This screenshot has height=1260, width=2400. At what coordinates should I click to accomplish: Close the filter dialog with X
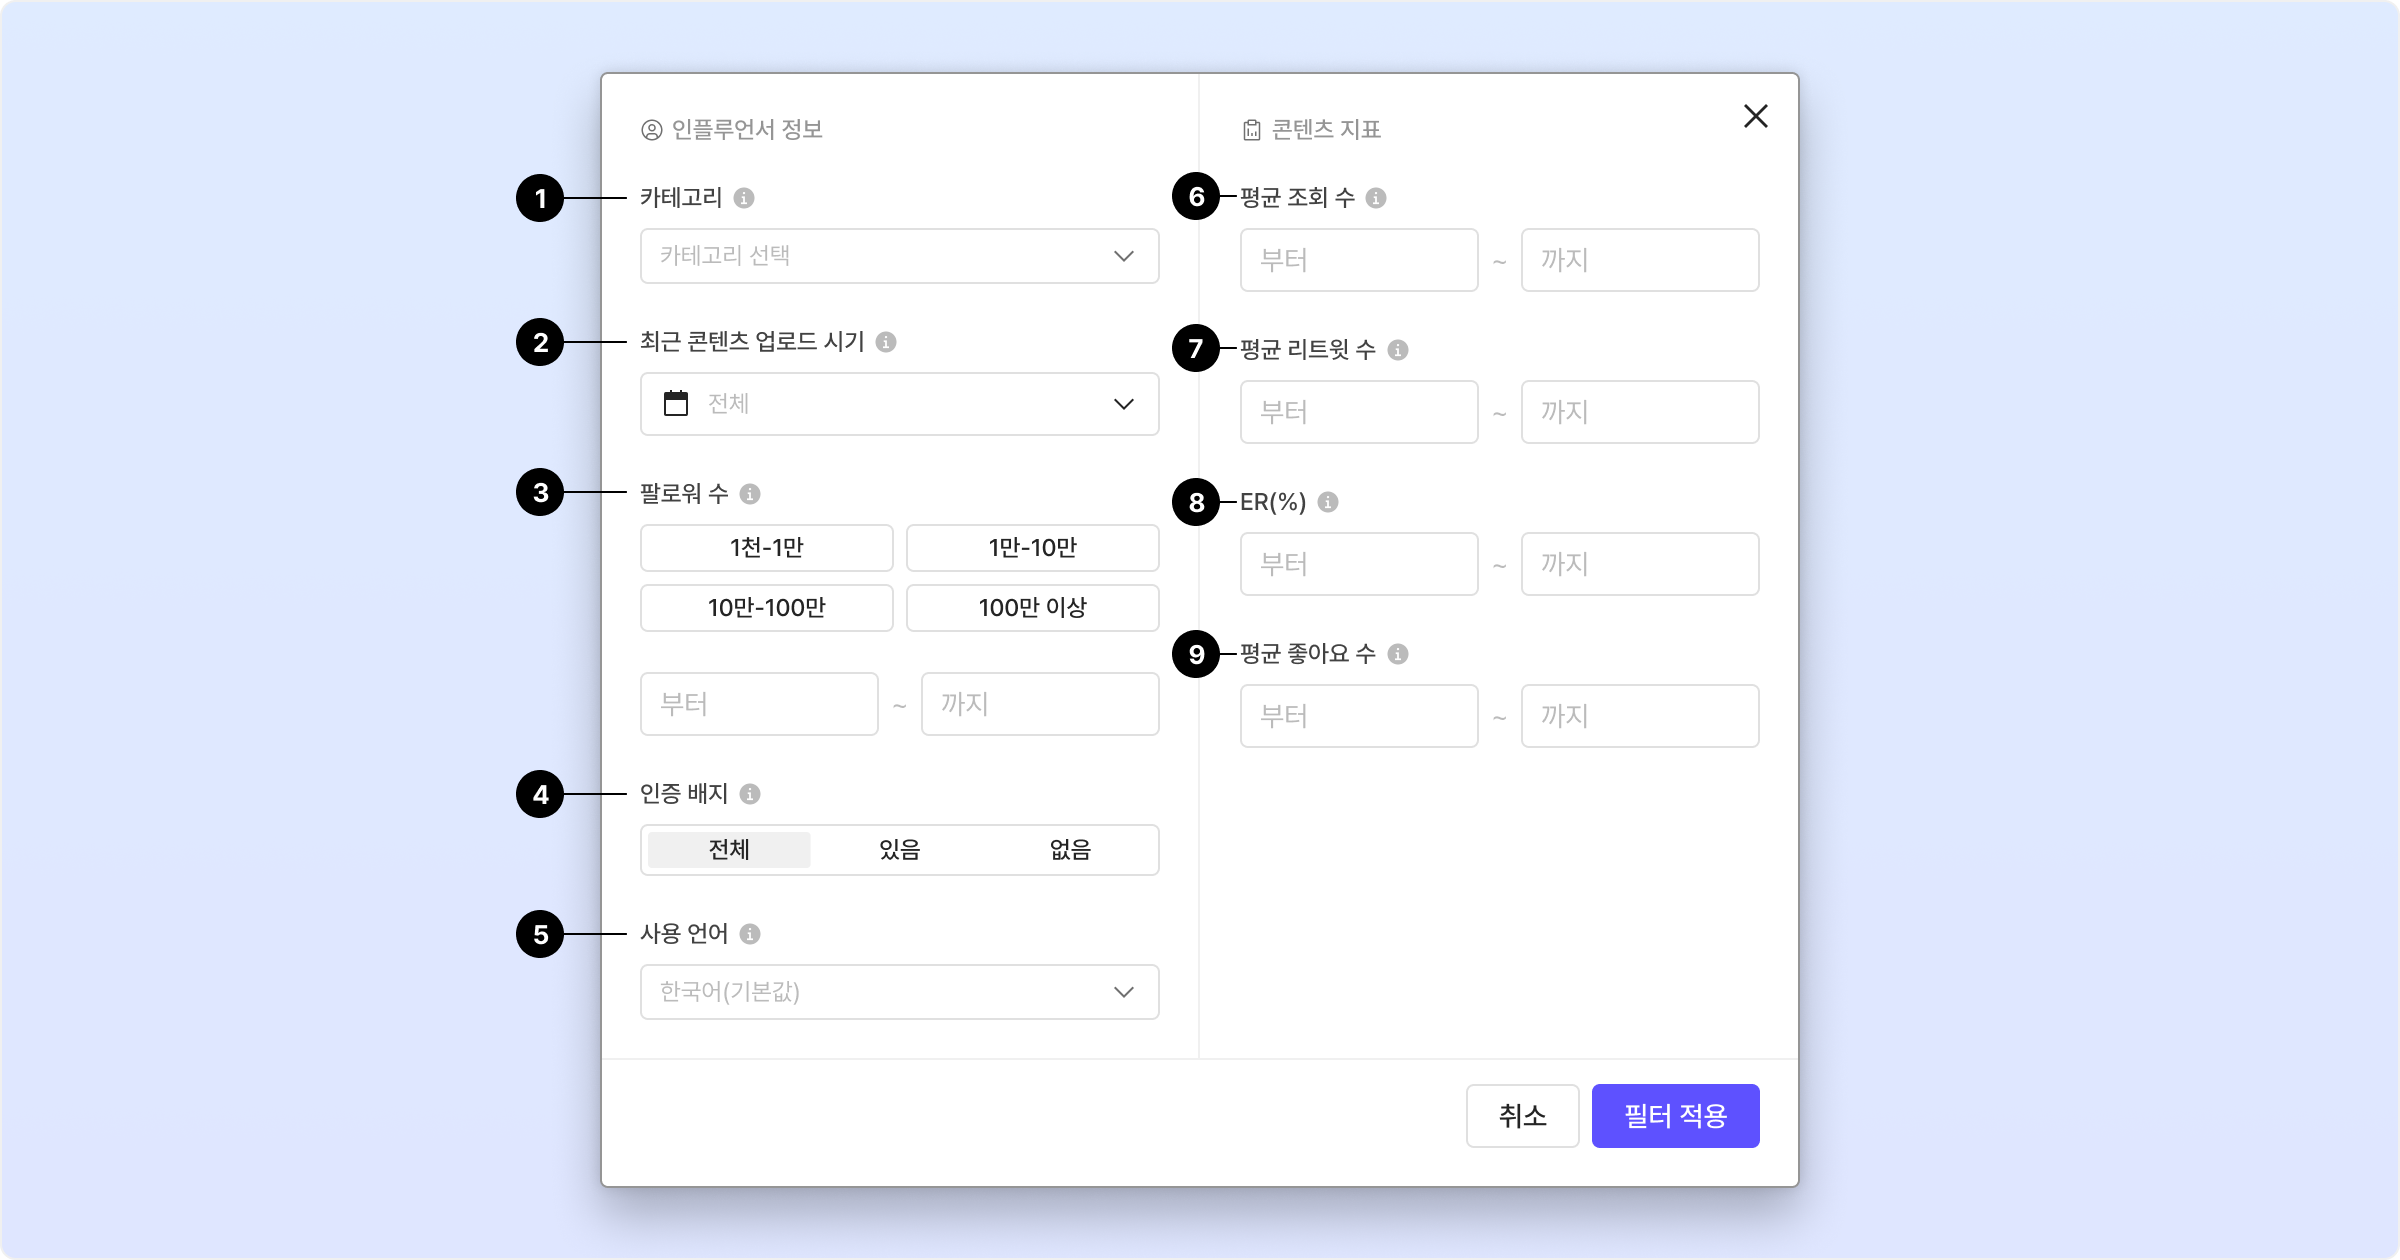1755,116
